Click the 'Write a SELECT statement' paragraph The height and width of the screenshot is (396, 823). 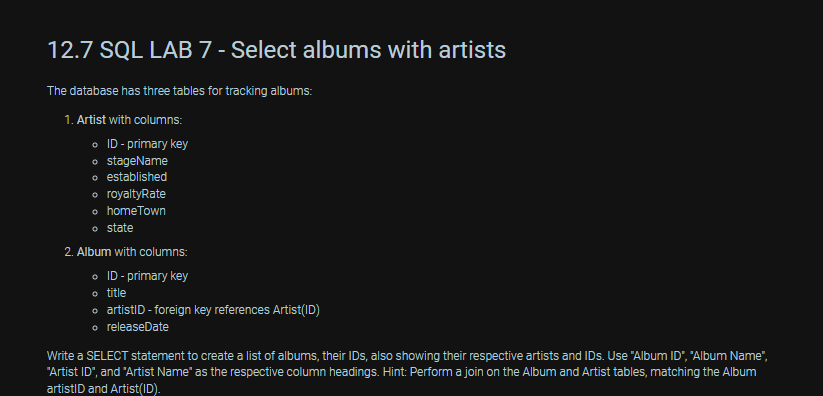pos(407,372)
